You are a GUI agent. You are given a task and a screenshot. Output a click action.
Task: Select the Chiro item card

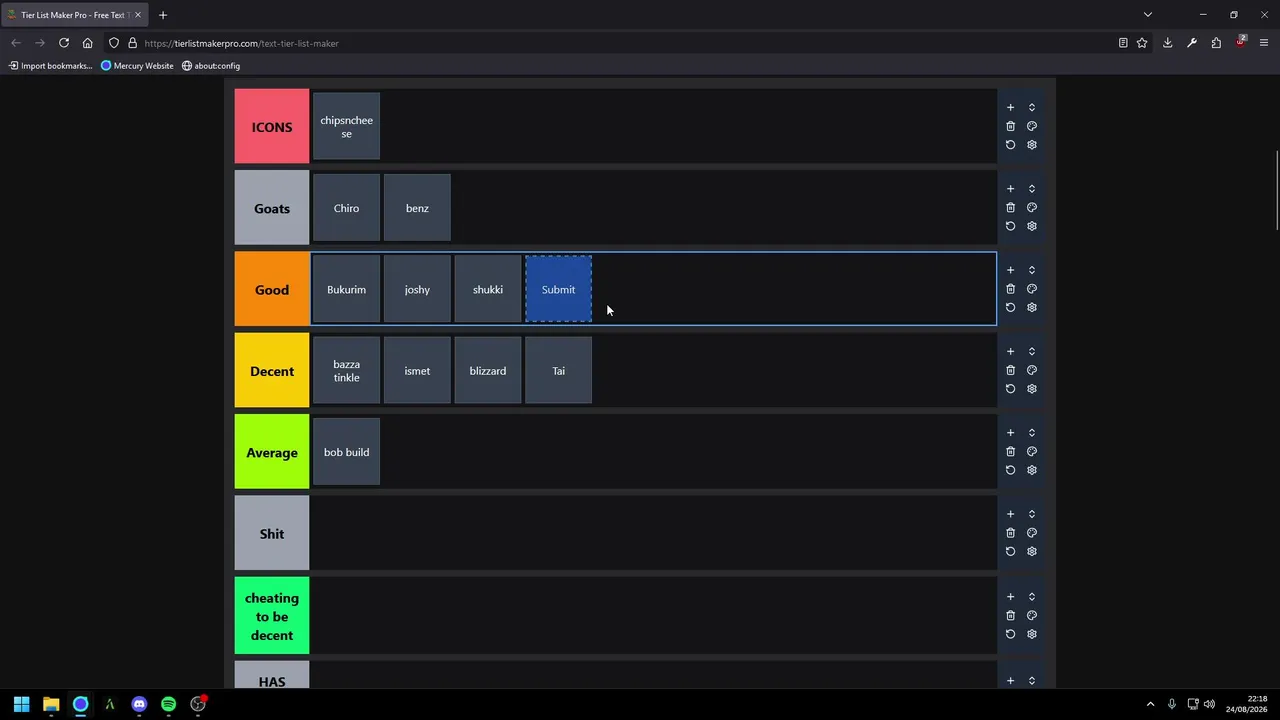click(346, 208)
